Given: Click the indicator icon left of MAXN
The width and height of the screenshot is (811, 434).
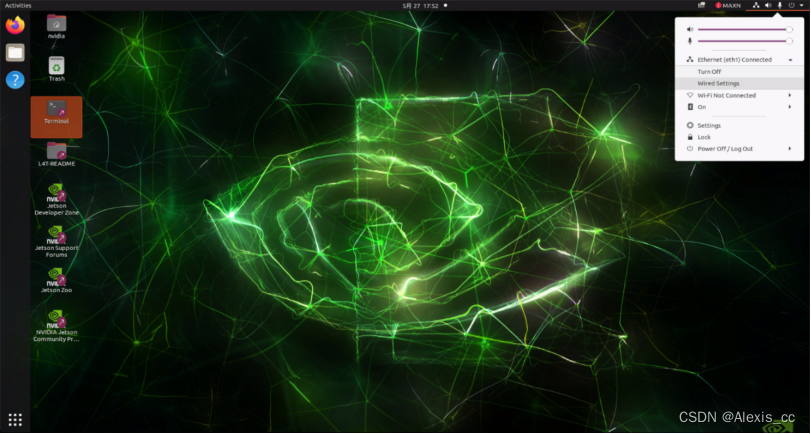Looking at the screenshot, I should [x=701, y=6].
